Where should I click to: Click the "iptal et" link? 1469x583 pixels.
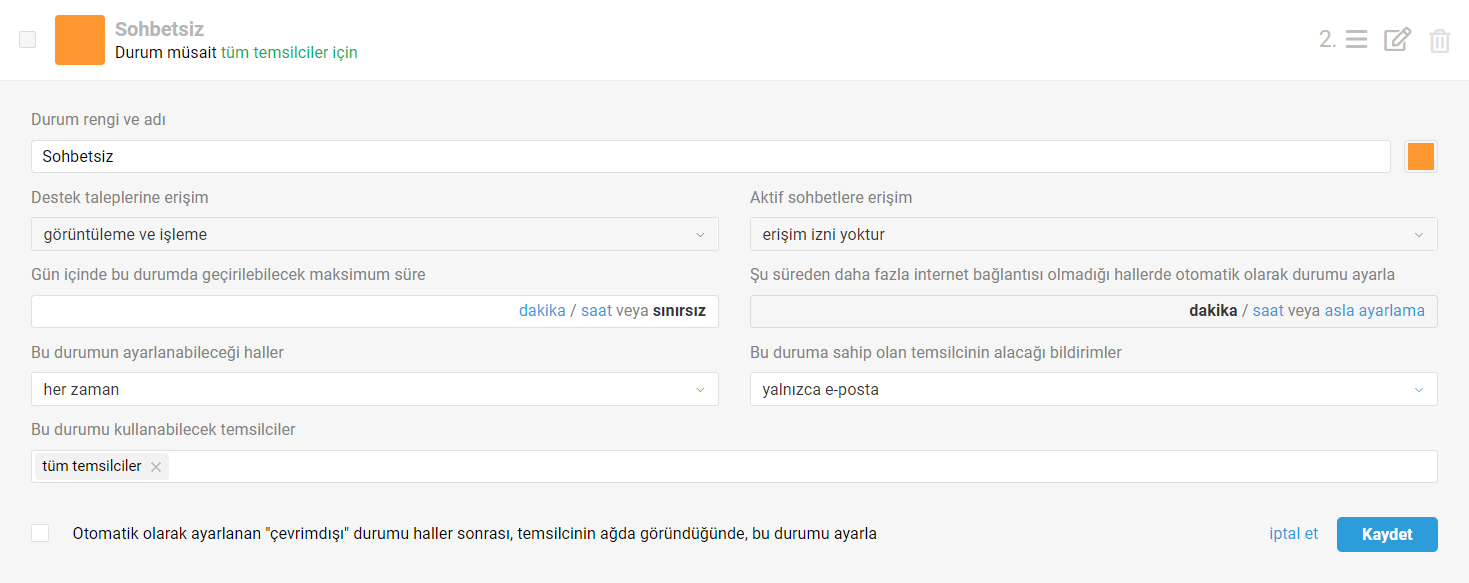tap(1293, 534)
